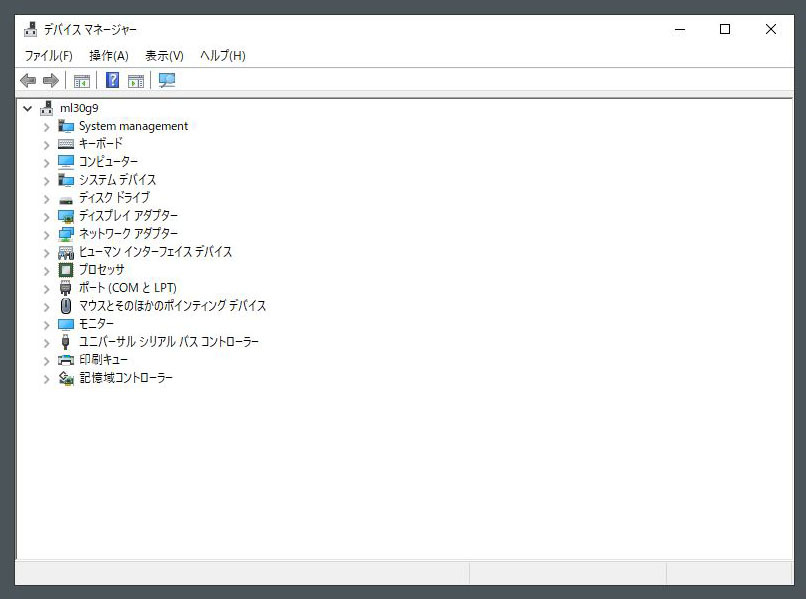Collapse the ml30g9 root node
Screen dimensions: 806x599
coord(28,108)
